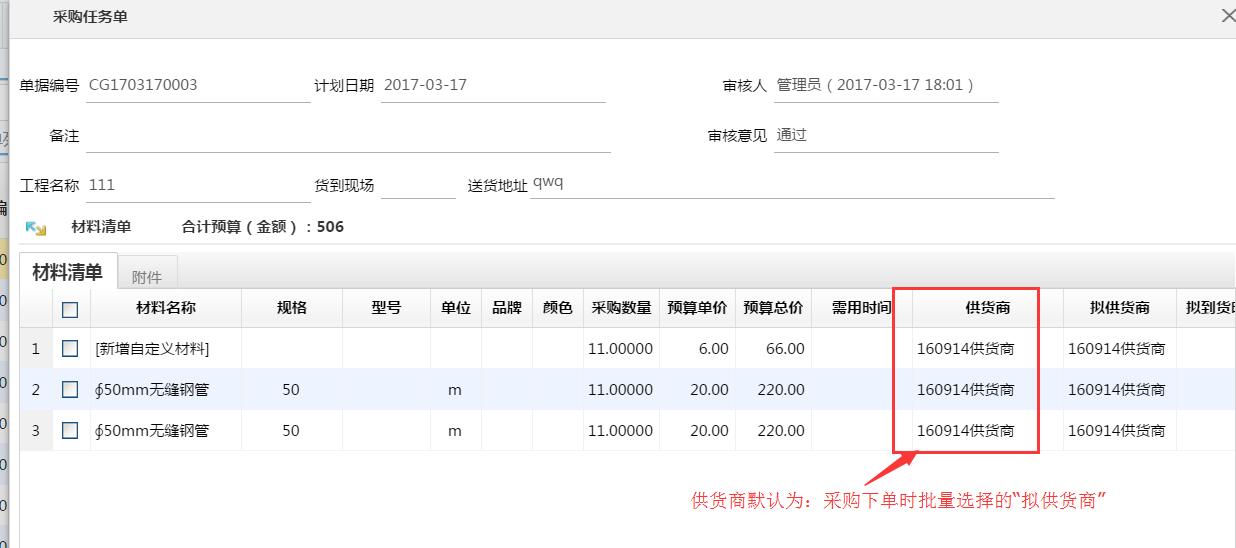The width and height of the screenshot is (1236, 548).
Task: Sort by the 材料名称 column header
Action: click(166, 308)
